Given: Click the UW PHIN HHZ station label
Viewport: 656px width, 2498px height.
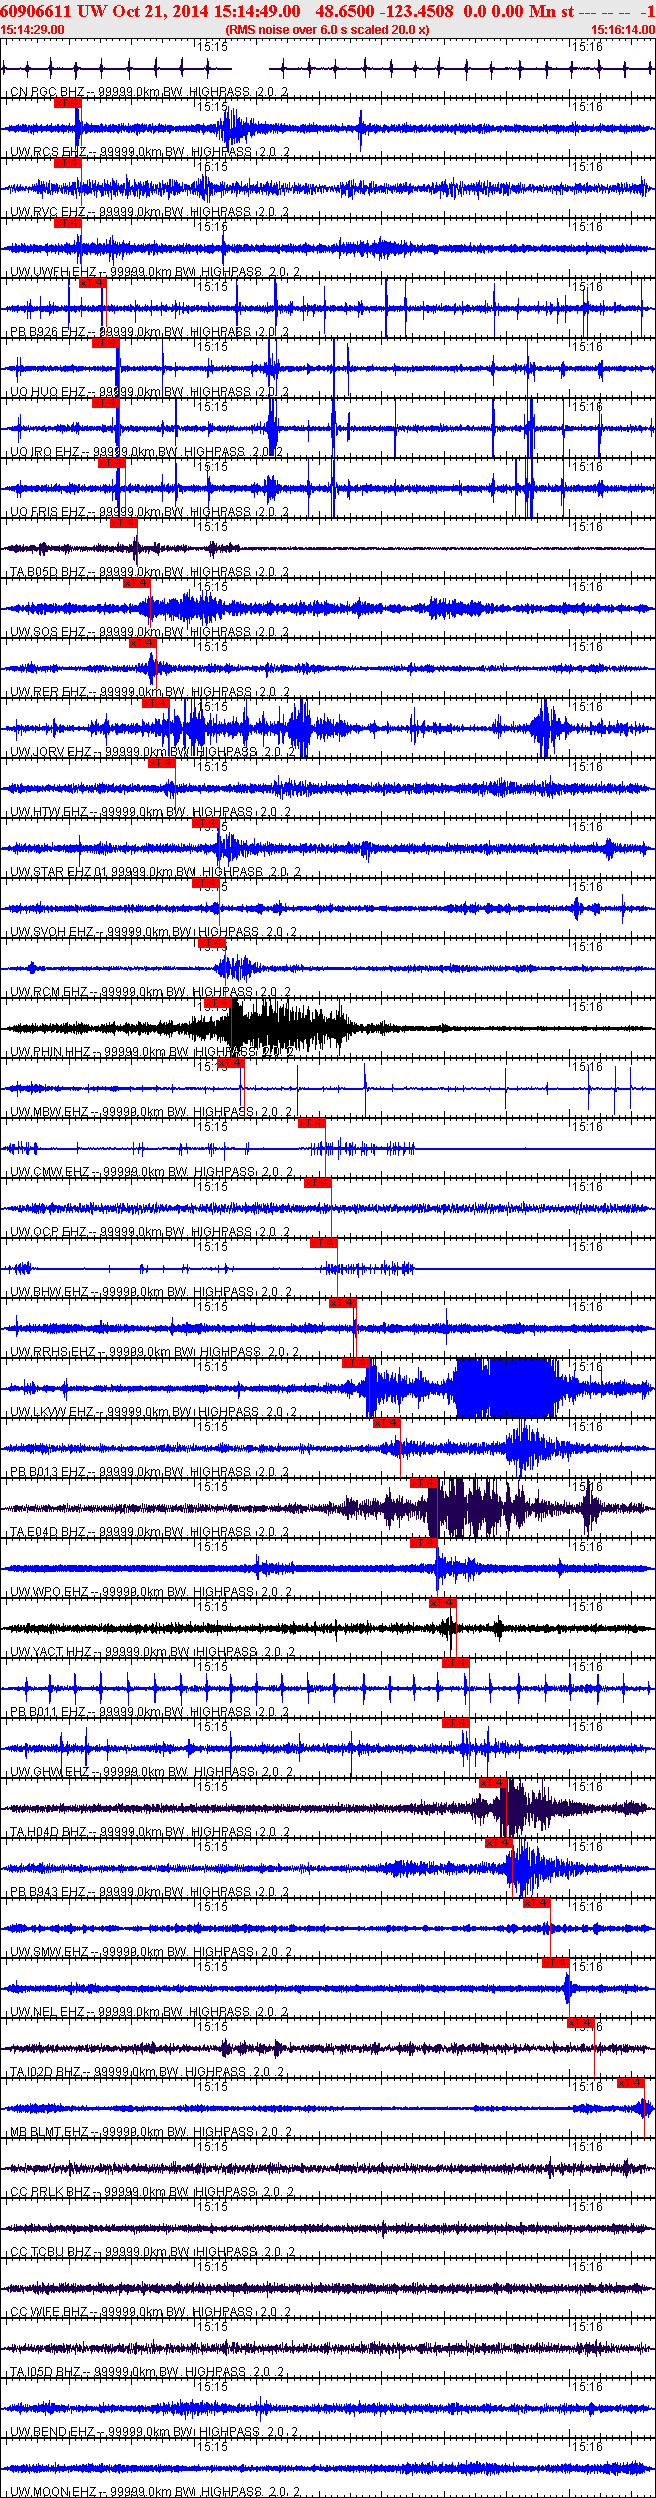Looking at the screenshot, I should (50, 1052).
